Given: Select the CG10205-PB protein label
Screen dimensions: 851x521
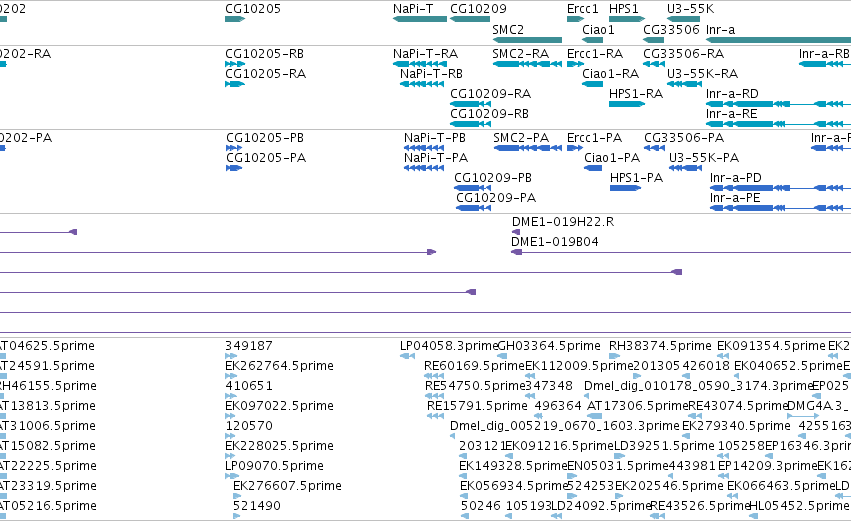Looking at the screenshot, I should [265, 138].
